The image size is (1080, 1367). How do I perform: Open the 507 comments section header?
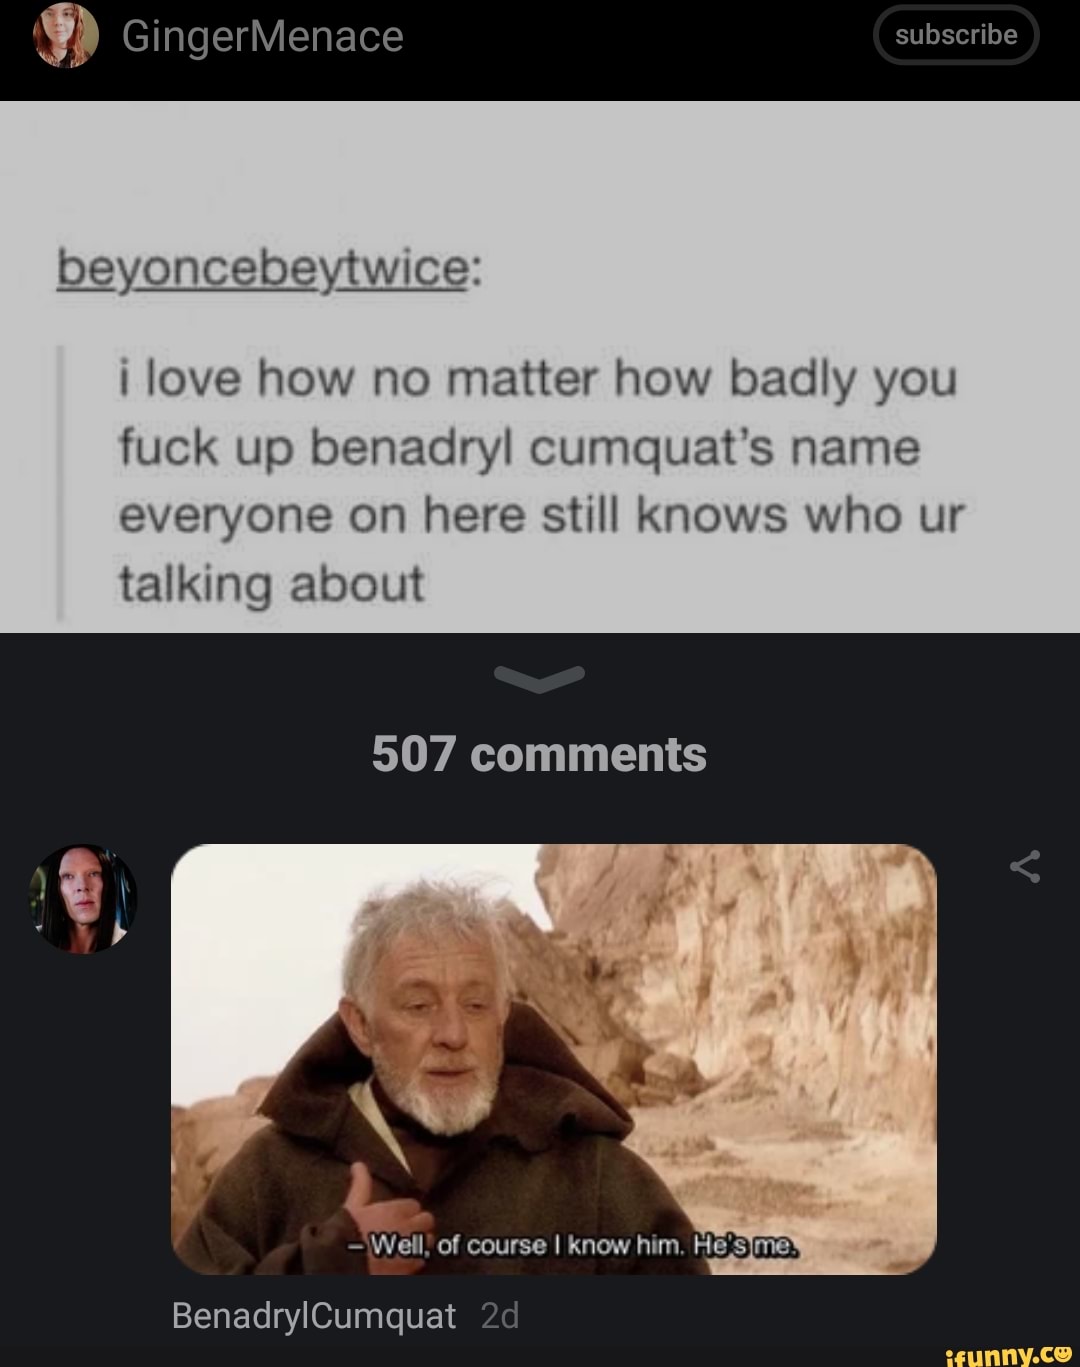click(x=539, y=754)
